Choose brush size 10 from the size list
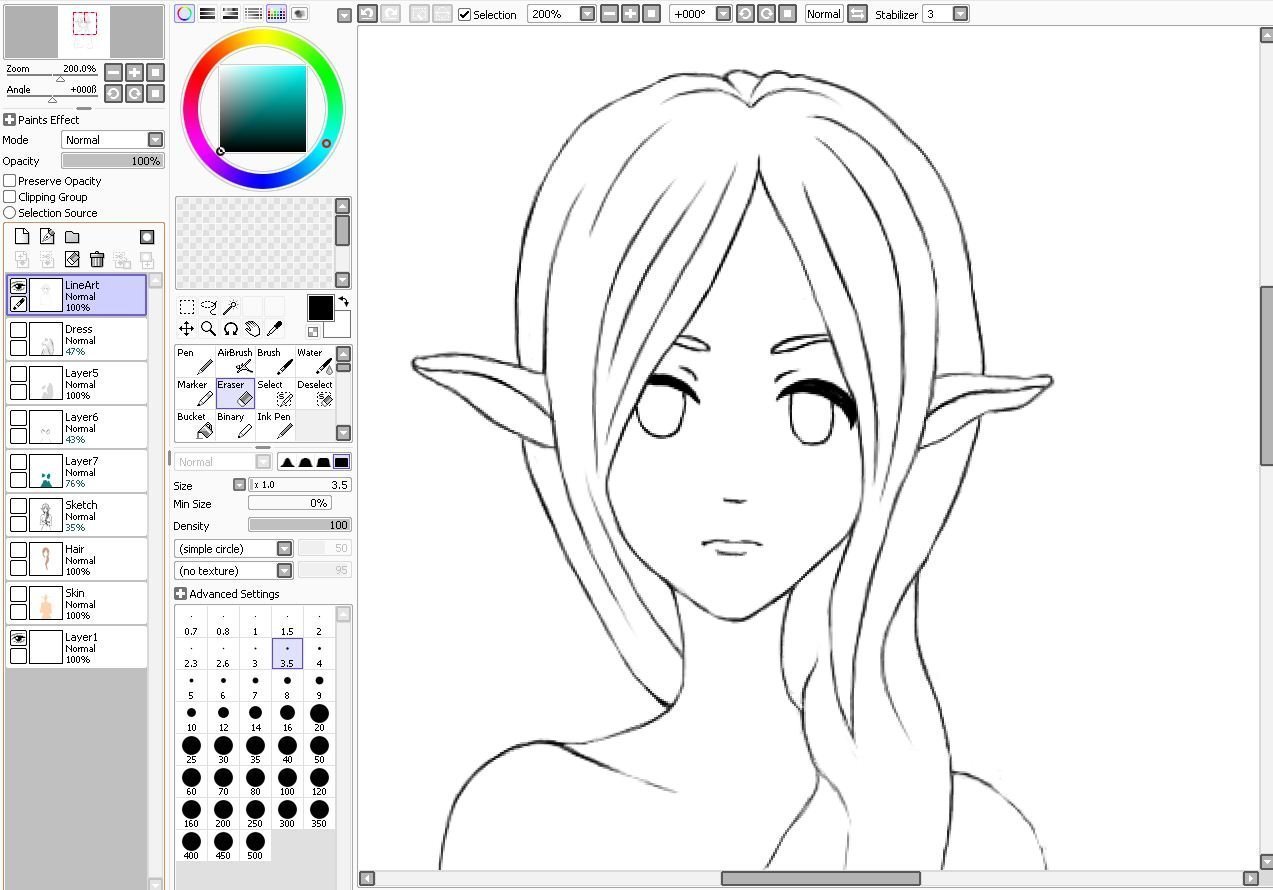Image resolution: width=1273 pixels, height=890 pixels. 191,717
